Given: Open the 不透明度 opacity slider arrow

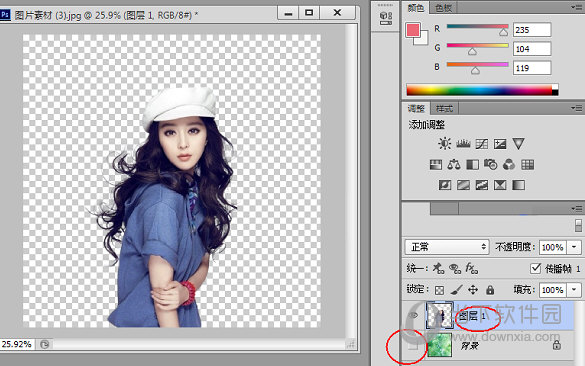Looking at the screenshot, I should click(x=574, y=247).
